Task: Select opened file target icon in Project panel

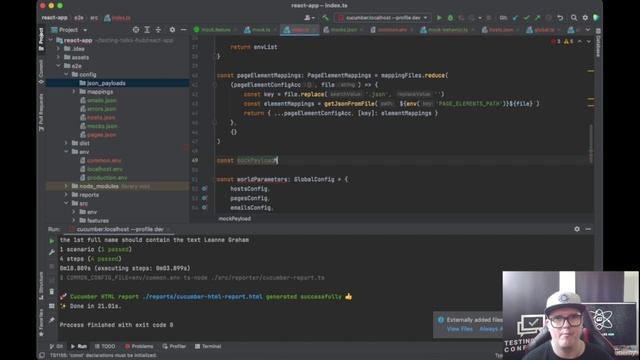Action: 136,30
